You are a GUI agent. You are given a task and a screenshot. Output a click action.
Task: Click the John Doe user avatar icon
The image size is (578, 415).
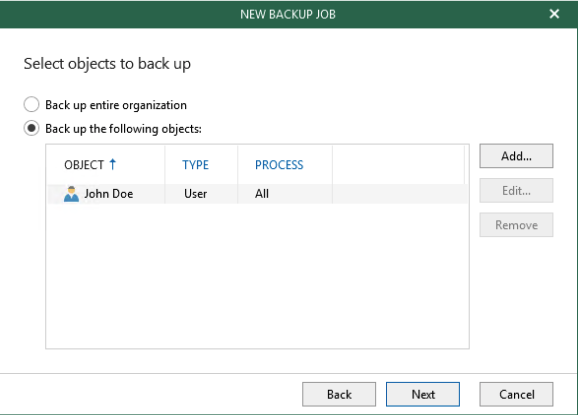pyautogui.click(x=71, y=194)
